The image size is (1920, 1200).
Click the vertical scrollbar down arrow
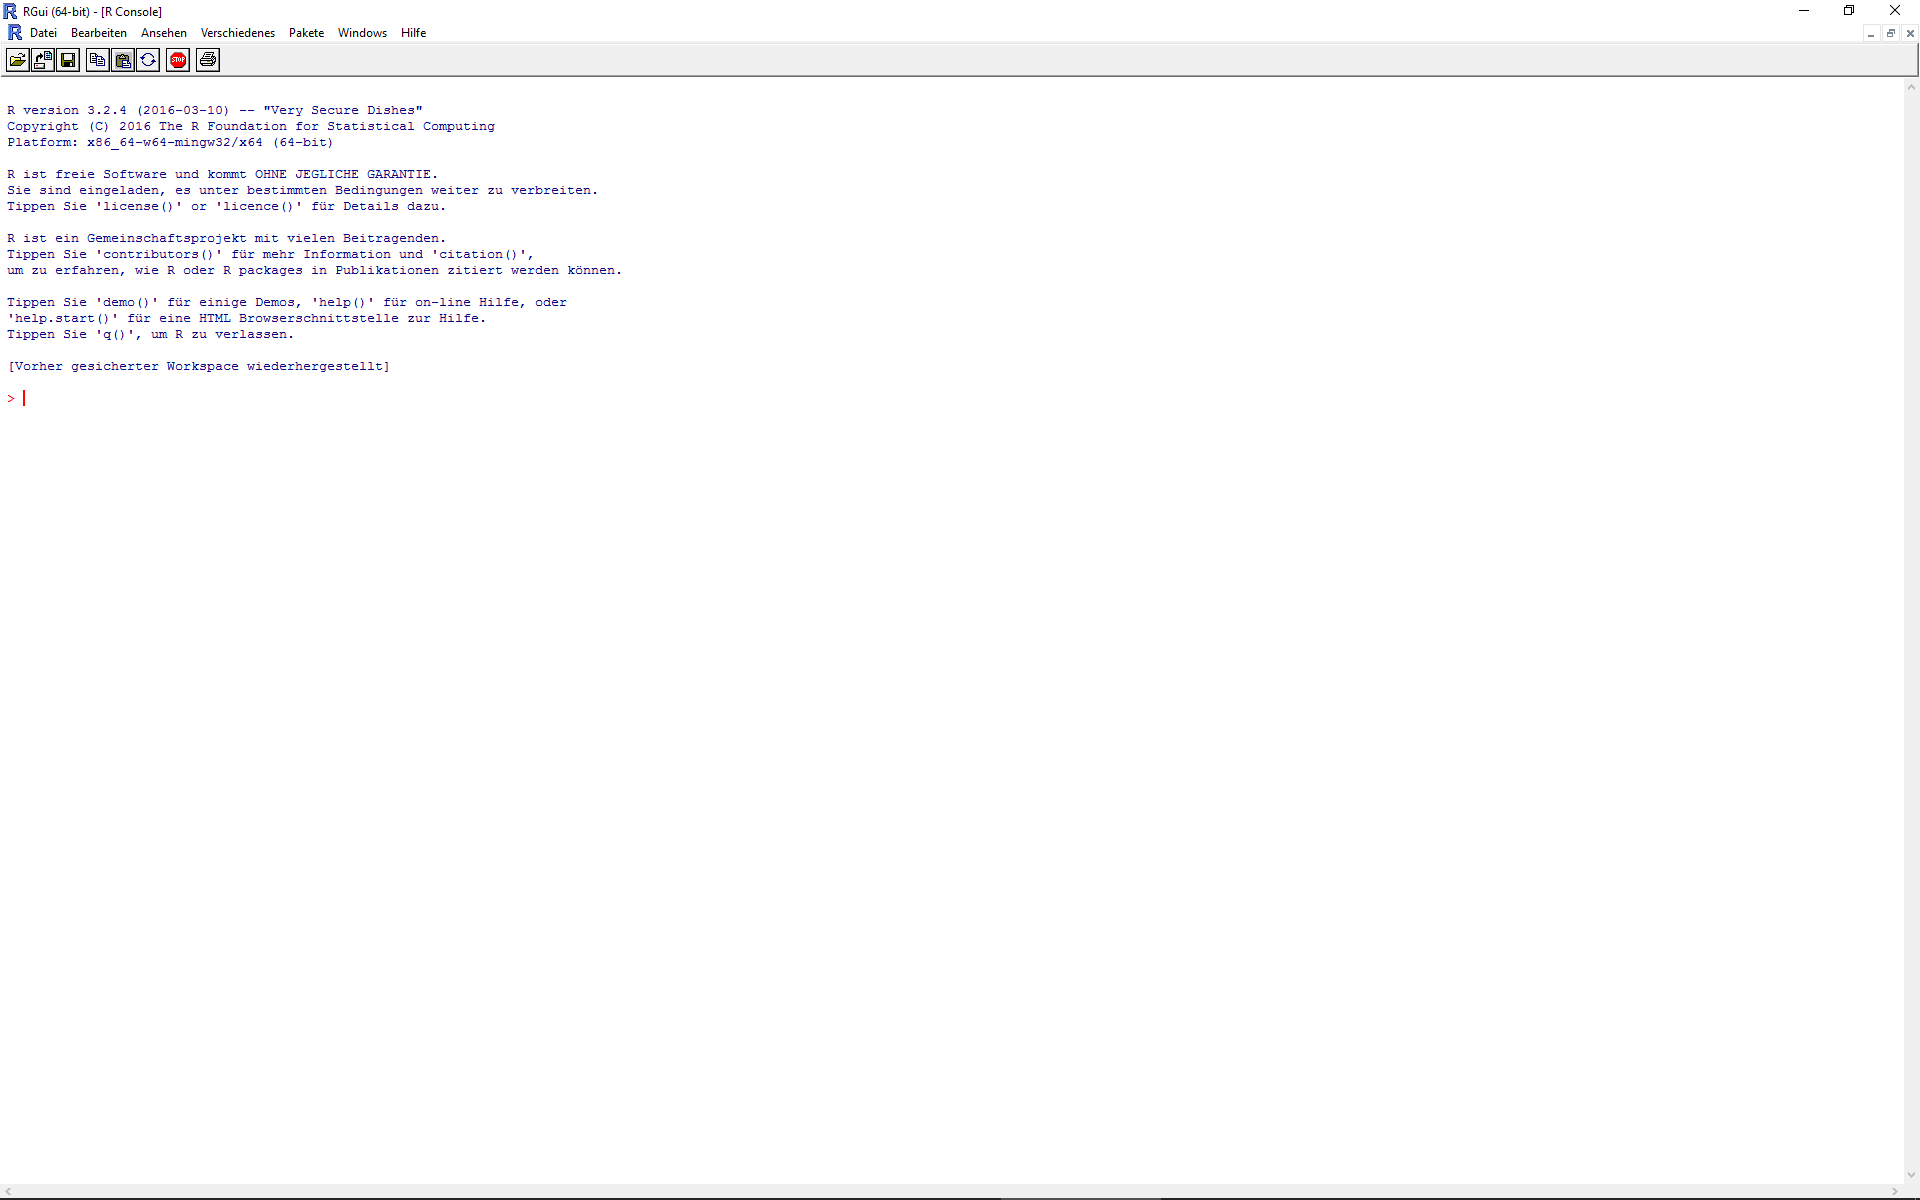point(1911,1176)
